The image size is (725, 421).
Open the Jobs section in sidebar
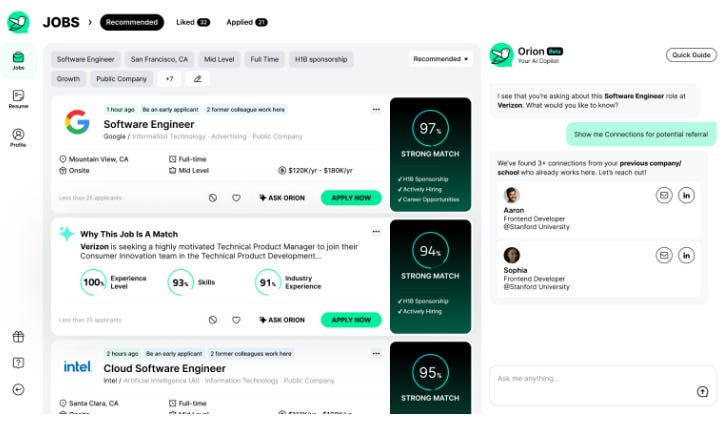click(x=18, y=61)
